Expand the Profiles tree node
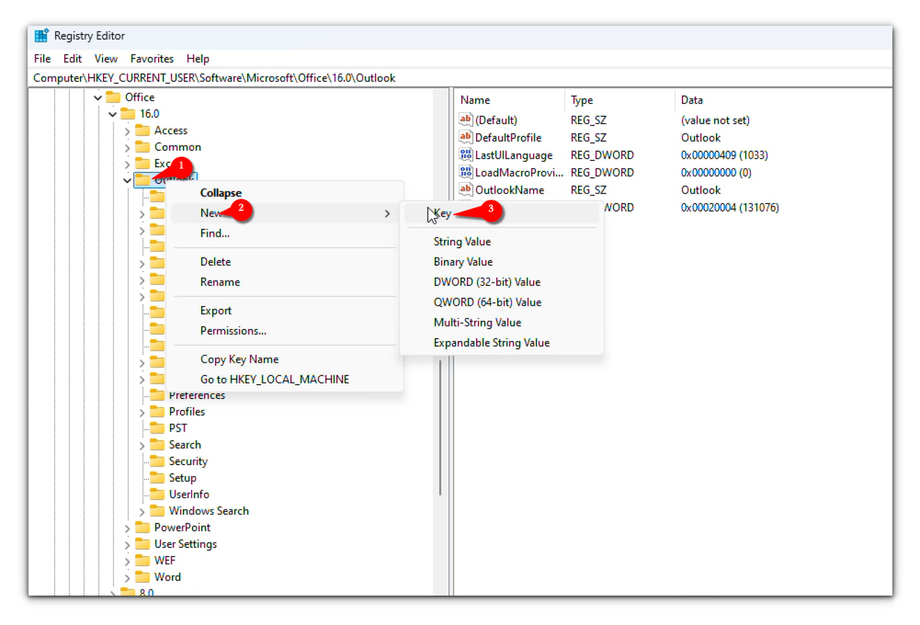Image resolution: width=920 pixels, height=625 pixels. [142, 413]
